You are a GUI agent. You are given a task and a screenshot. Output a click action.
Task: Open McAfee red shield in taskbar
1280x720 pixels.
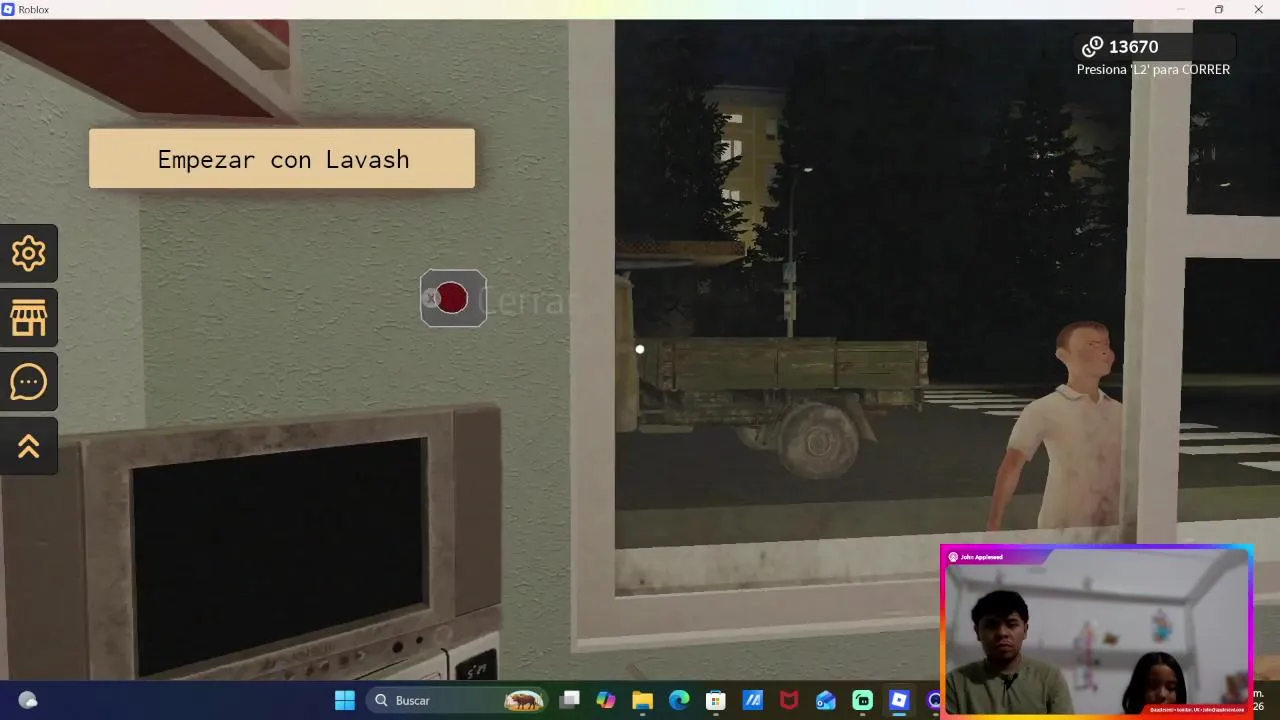coord(789,700)
